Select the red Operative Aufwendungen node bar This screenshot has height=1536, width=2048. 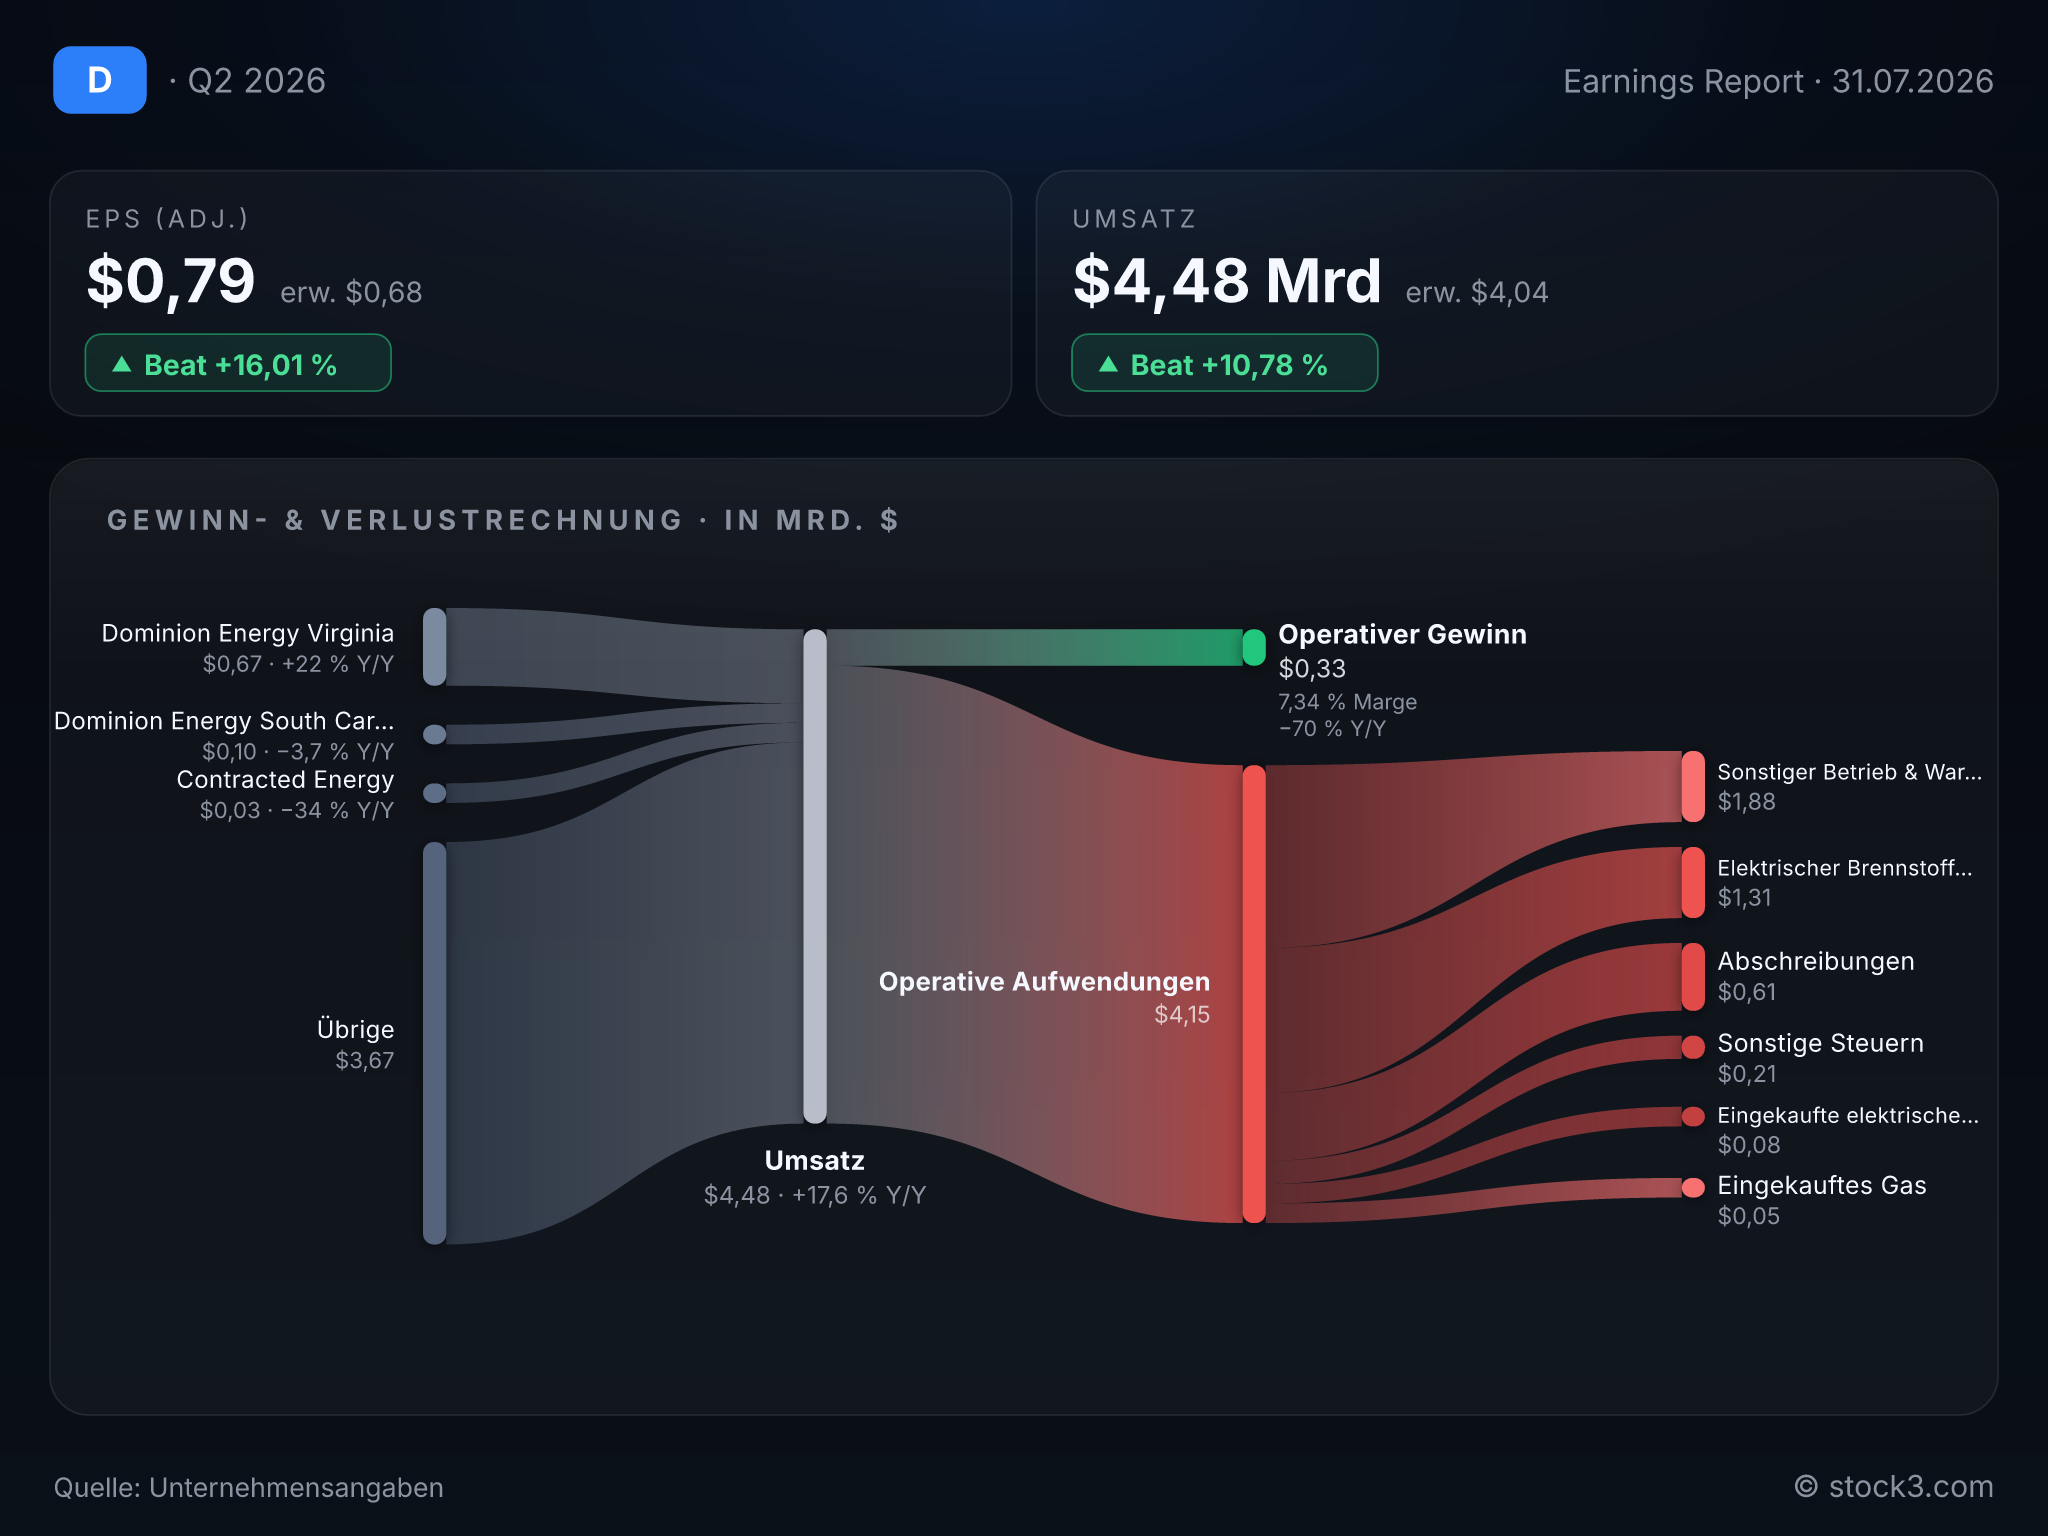pos(1254,994)
